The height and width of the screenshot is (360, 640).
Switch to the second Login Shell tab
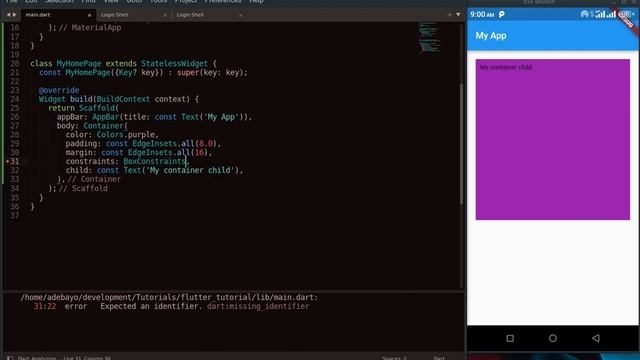pos(208,15)
